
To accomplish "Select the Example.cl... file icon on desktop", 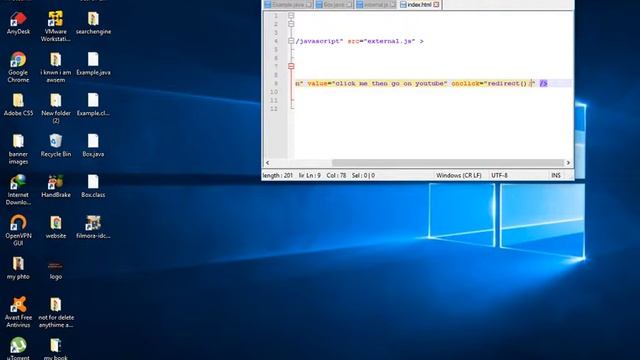I will click(93, 105).
